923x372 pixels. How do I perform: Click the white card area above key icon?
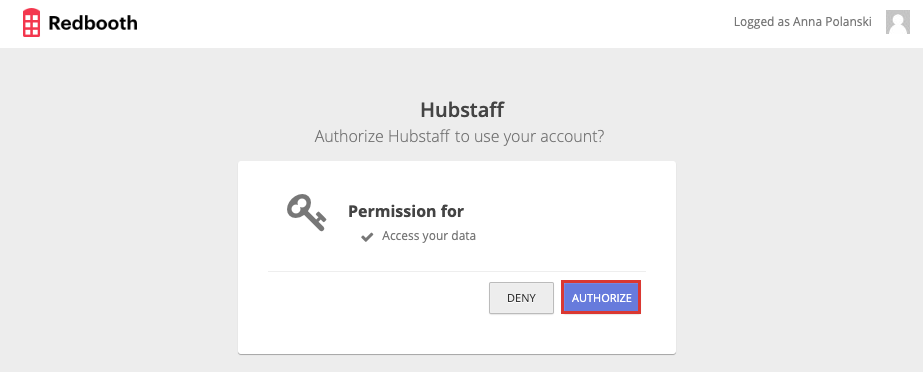click(x=306, y=177)
